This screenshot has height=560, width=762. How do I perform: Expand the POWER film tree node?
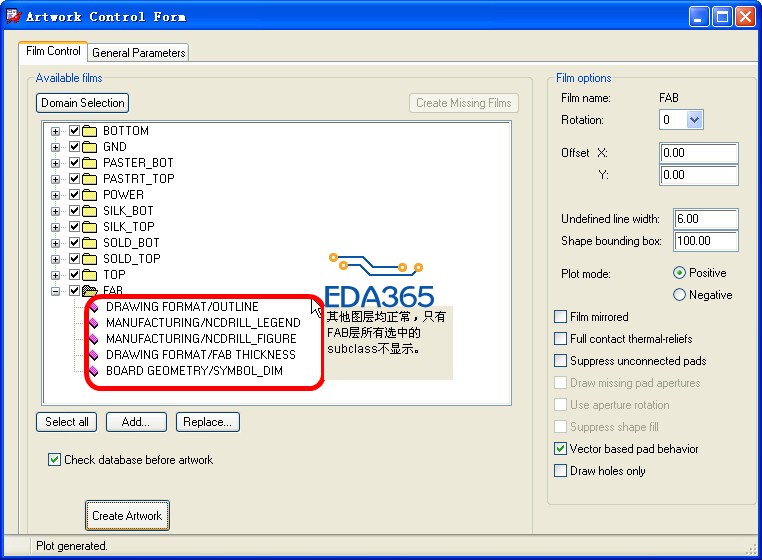[x=55, y=195]
